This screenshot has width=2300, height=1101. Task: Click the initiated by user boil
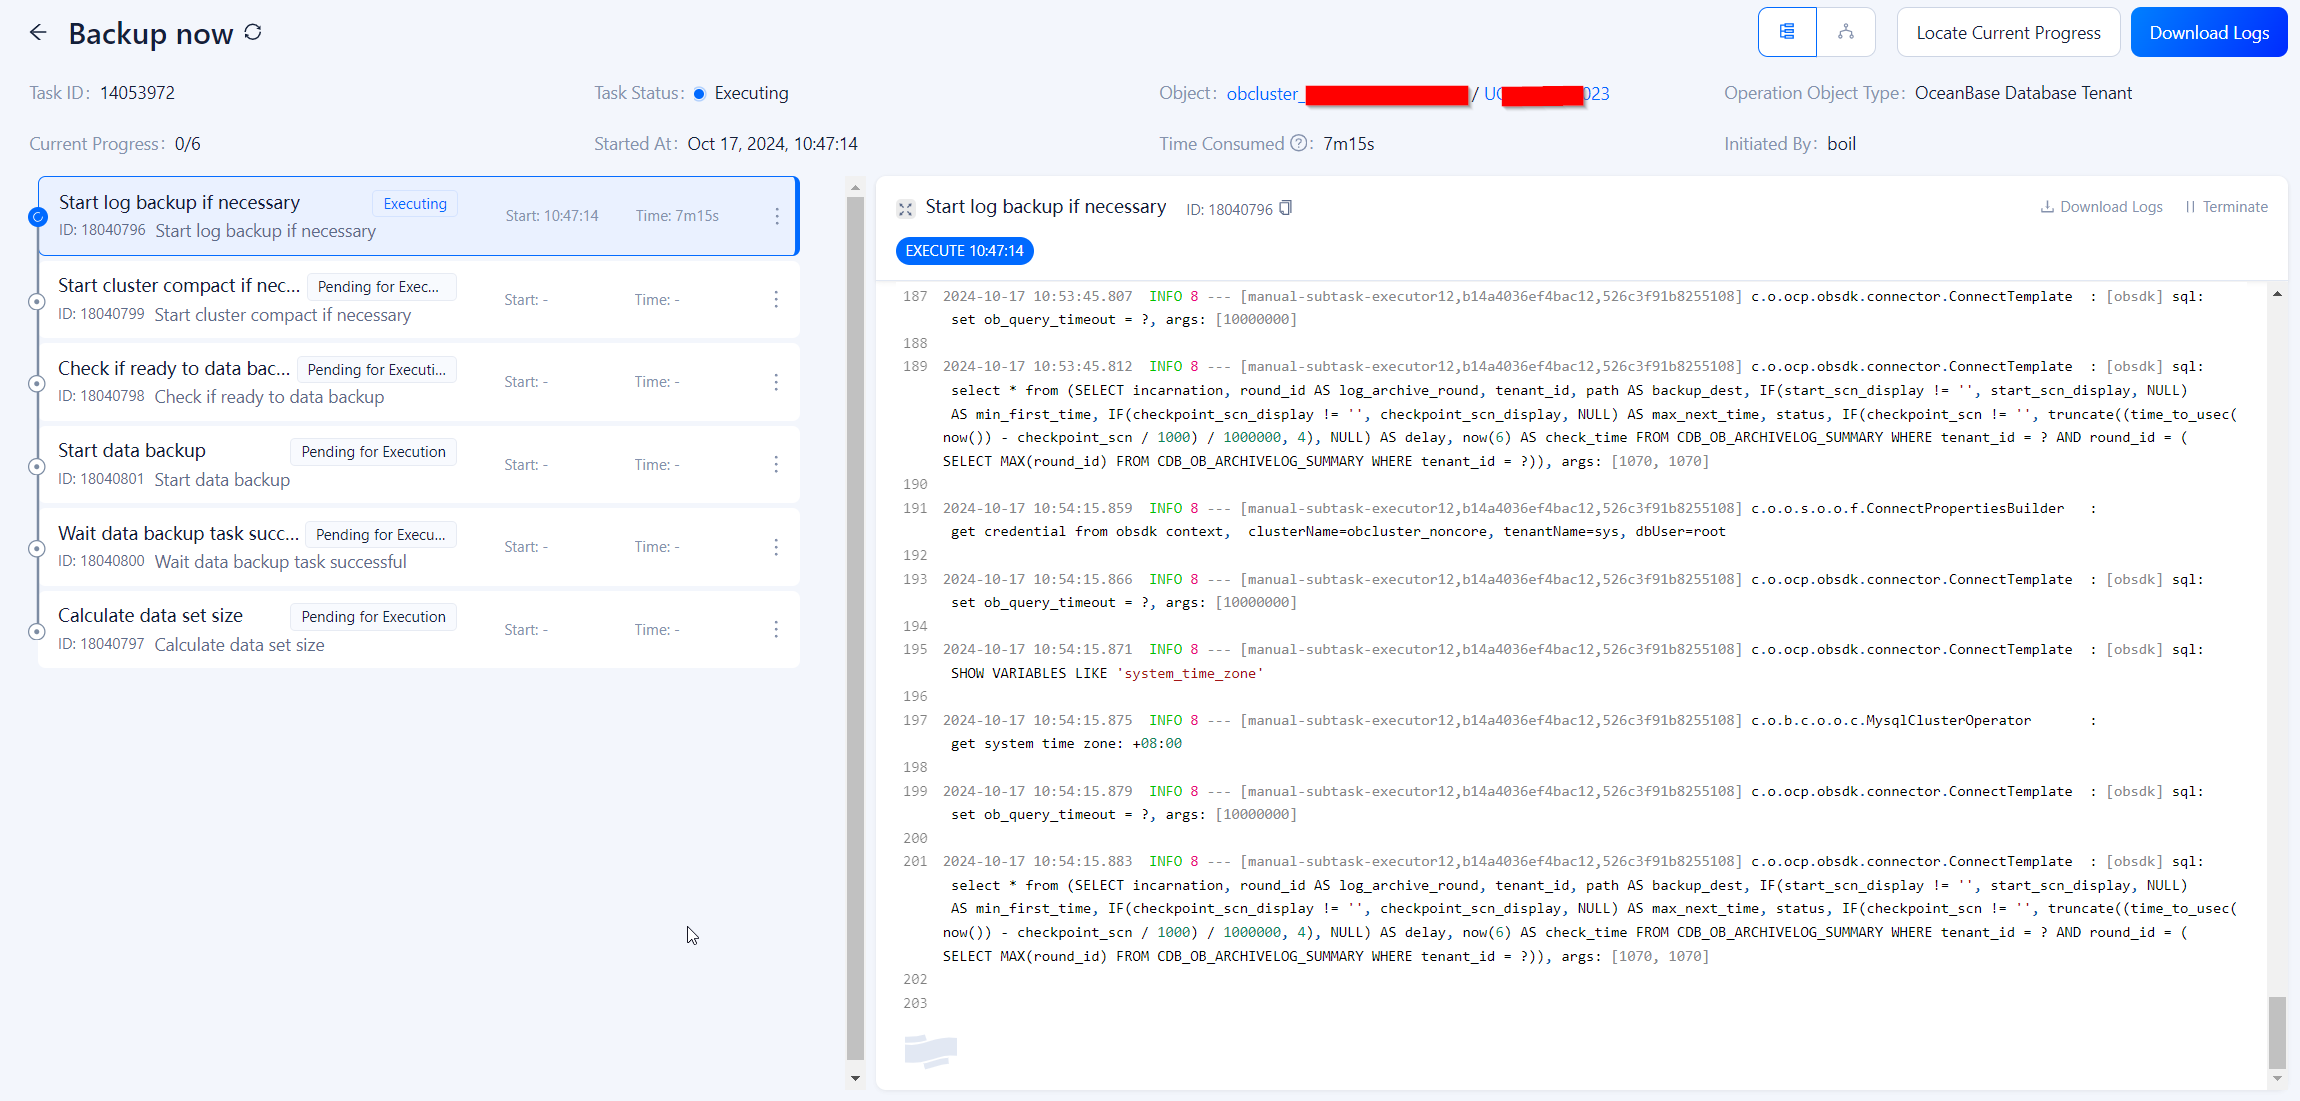pos(1841,144)
